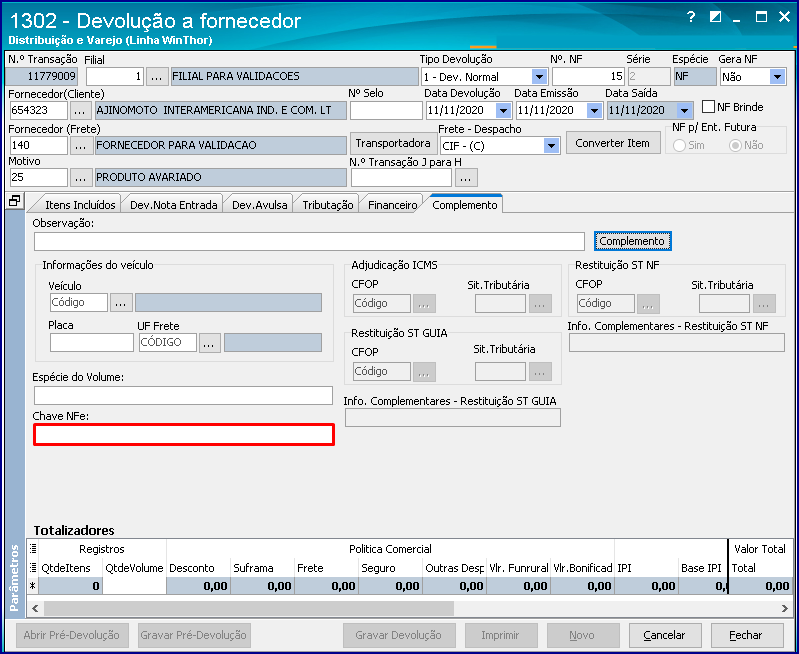Expand the Tipo Devolução dropdown
Viewport: 799px width, 654px height.
pyautogui.click(x=539, y=77)
